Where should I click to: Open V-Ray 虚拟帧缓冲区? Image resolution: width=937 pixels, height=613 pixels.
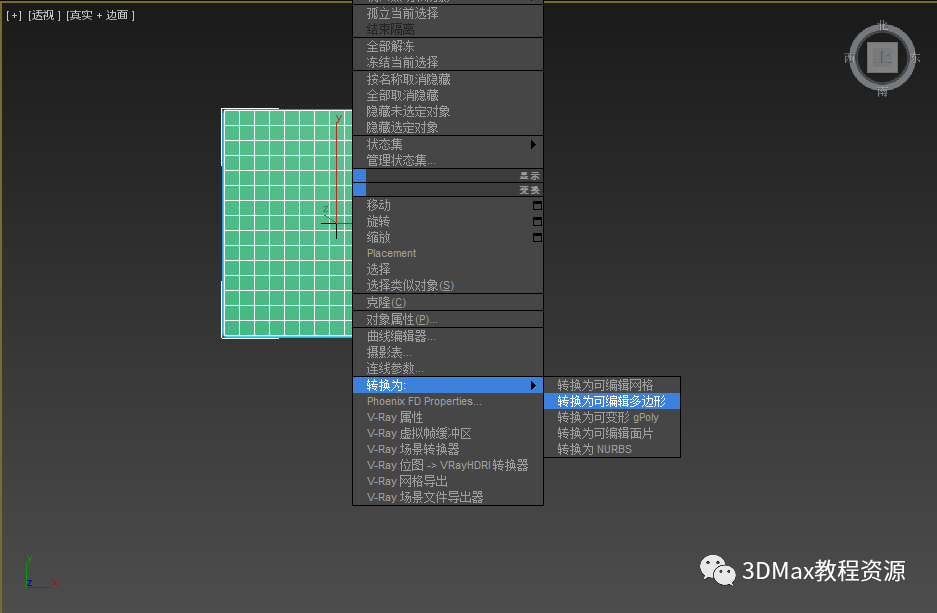click(x=448, y=433)
